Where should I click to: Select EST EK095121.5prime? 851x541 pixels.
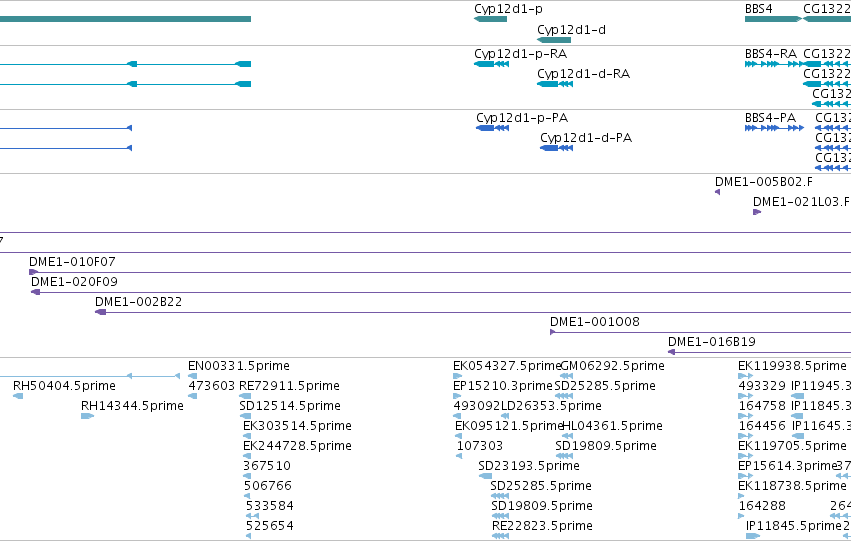coord(509,426)
